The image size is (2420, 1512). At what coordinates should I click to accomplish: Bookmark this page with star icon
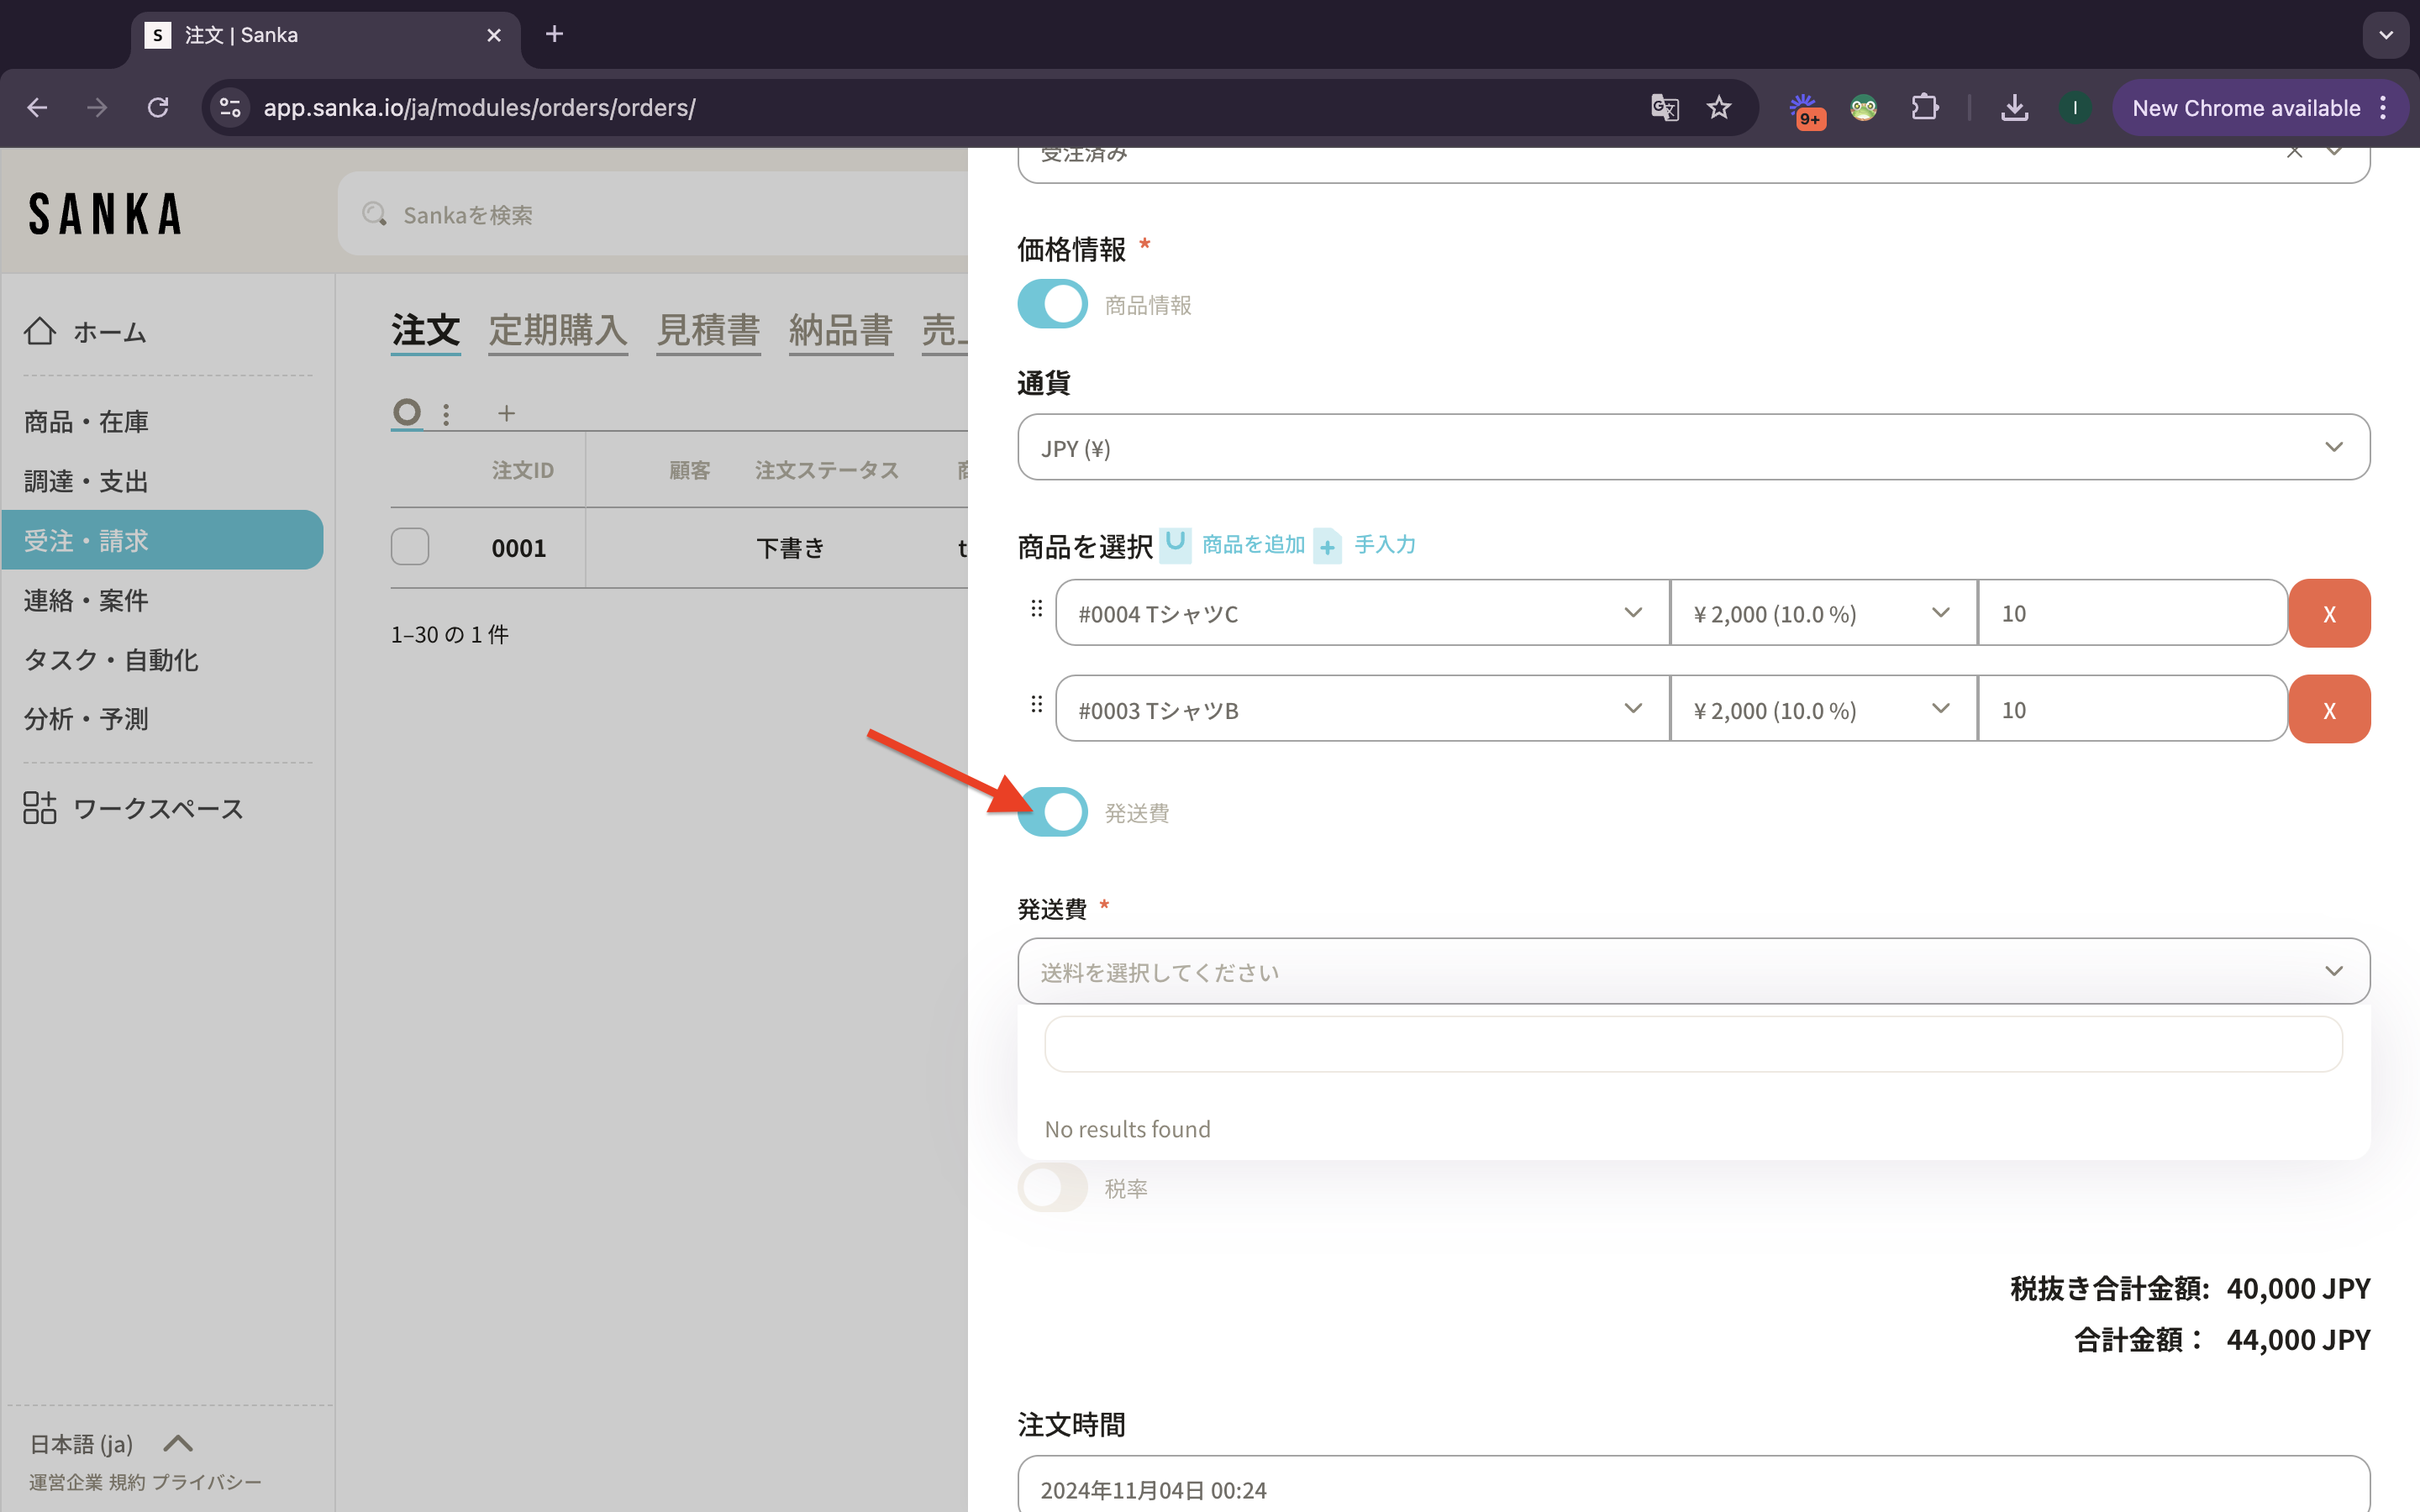(1718, 108)
